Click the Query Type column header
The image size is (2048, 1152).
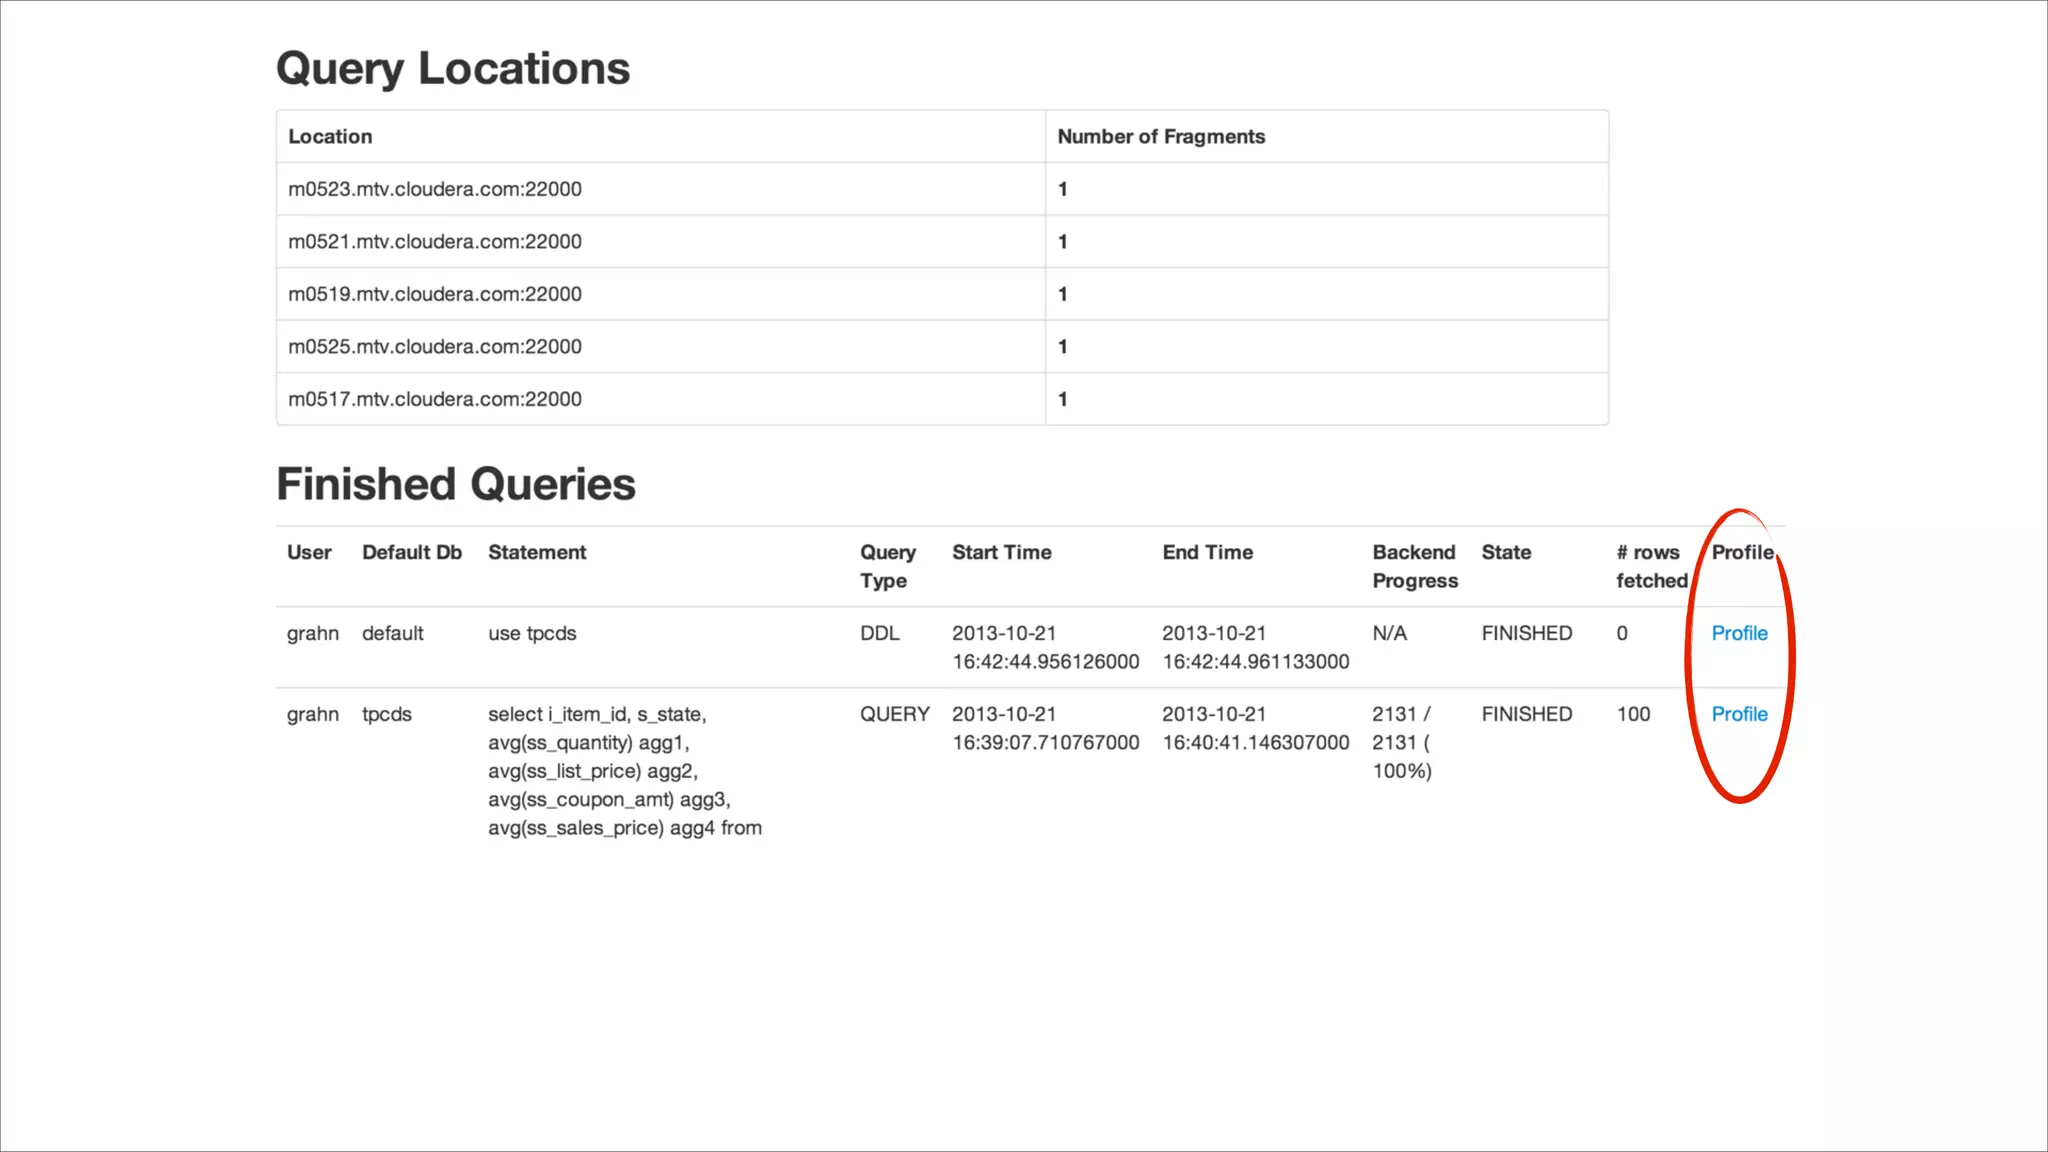[887, 566]
